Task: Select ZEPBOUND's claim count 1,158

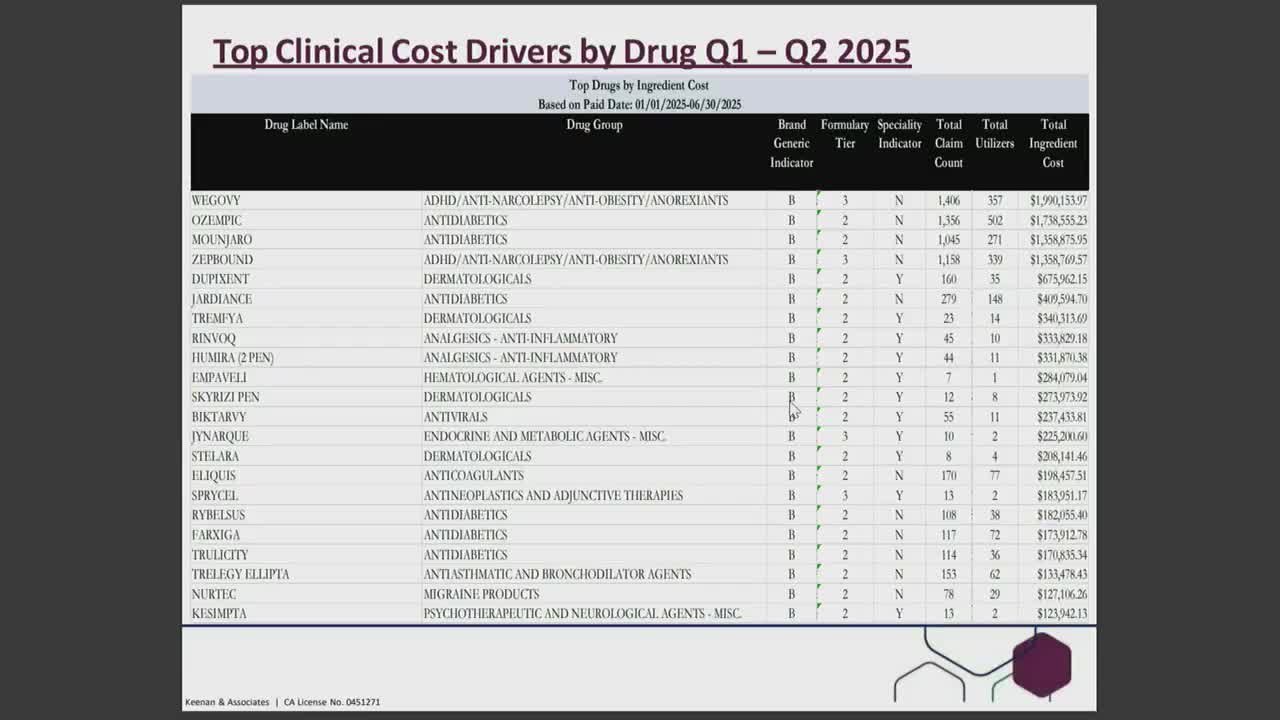Action: [x=948, y=260]
